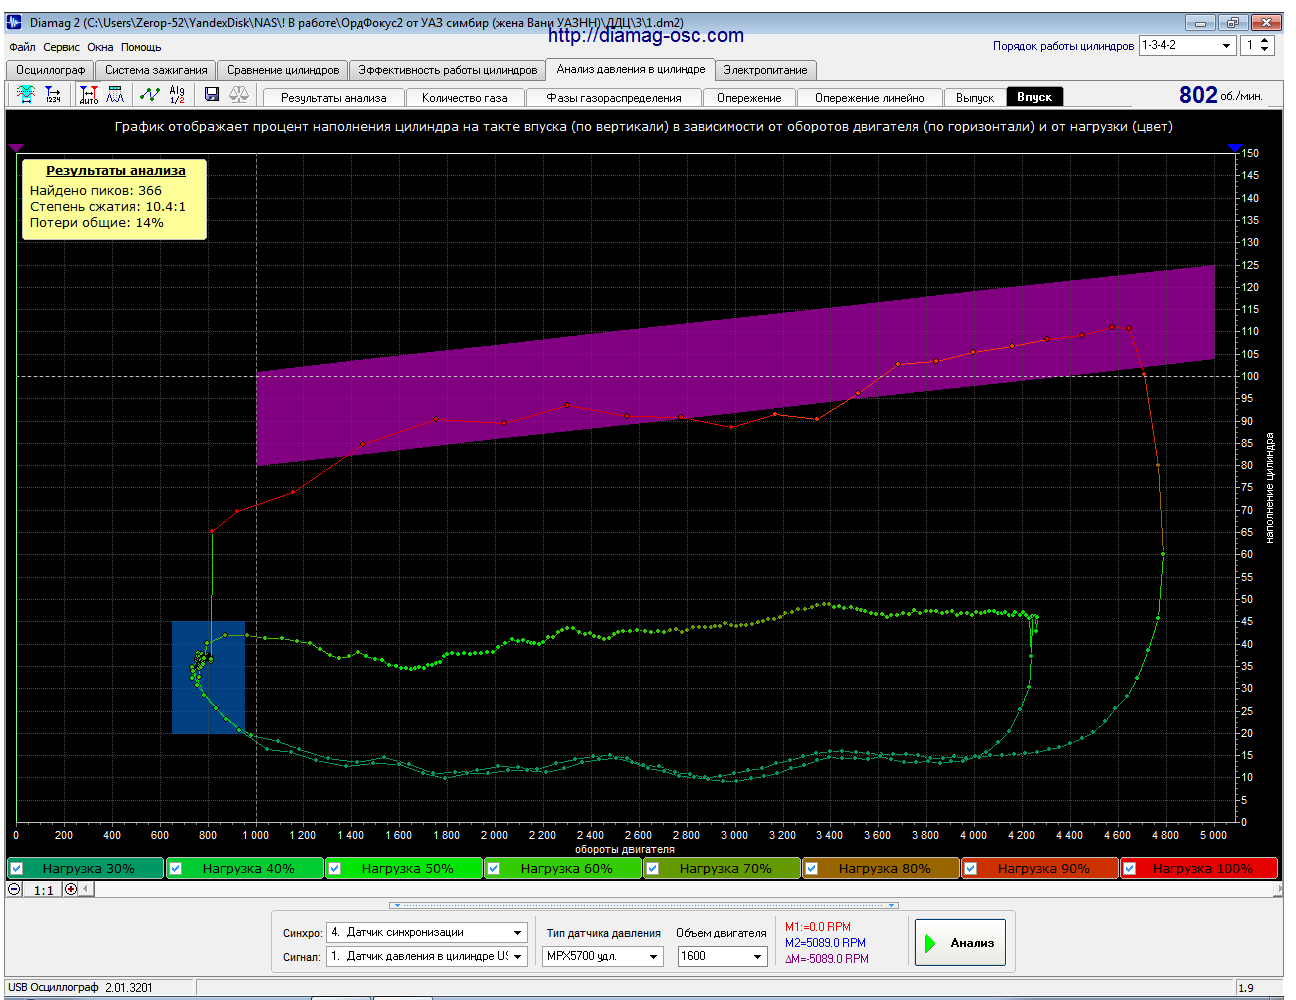Click the cylinder number stepper down arrow

tap(1265, 50)
